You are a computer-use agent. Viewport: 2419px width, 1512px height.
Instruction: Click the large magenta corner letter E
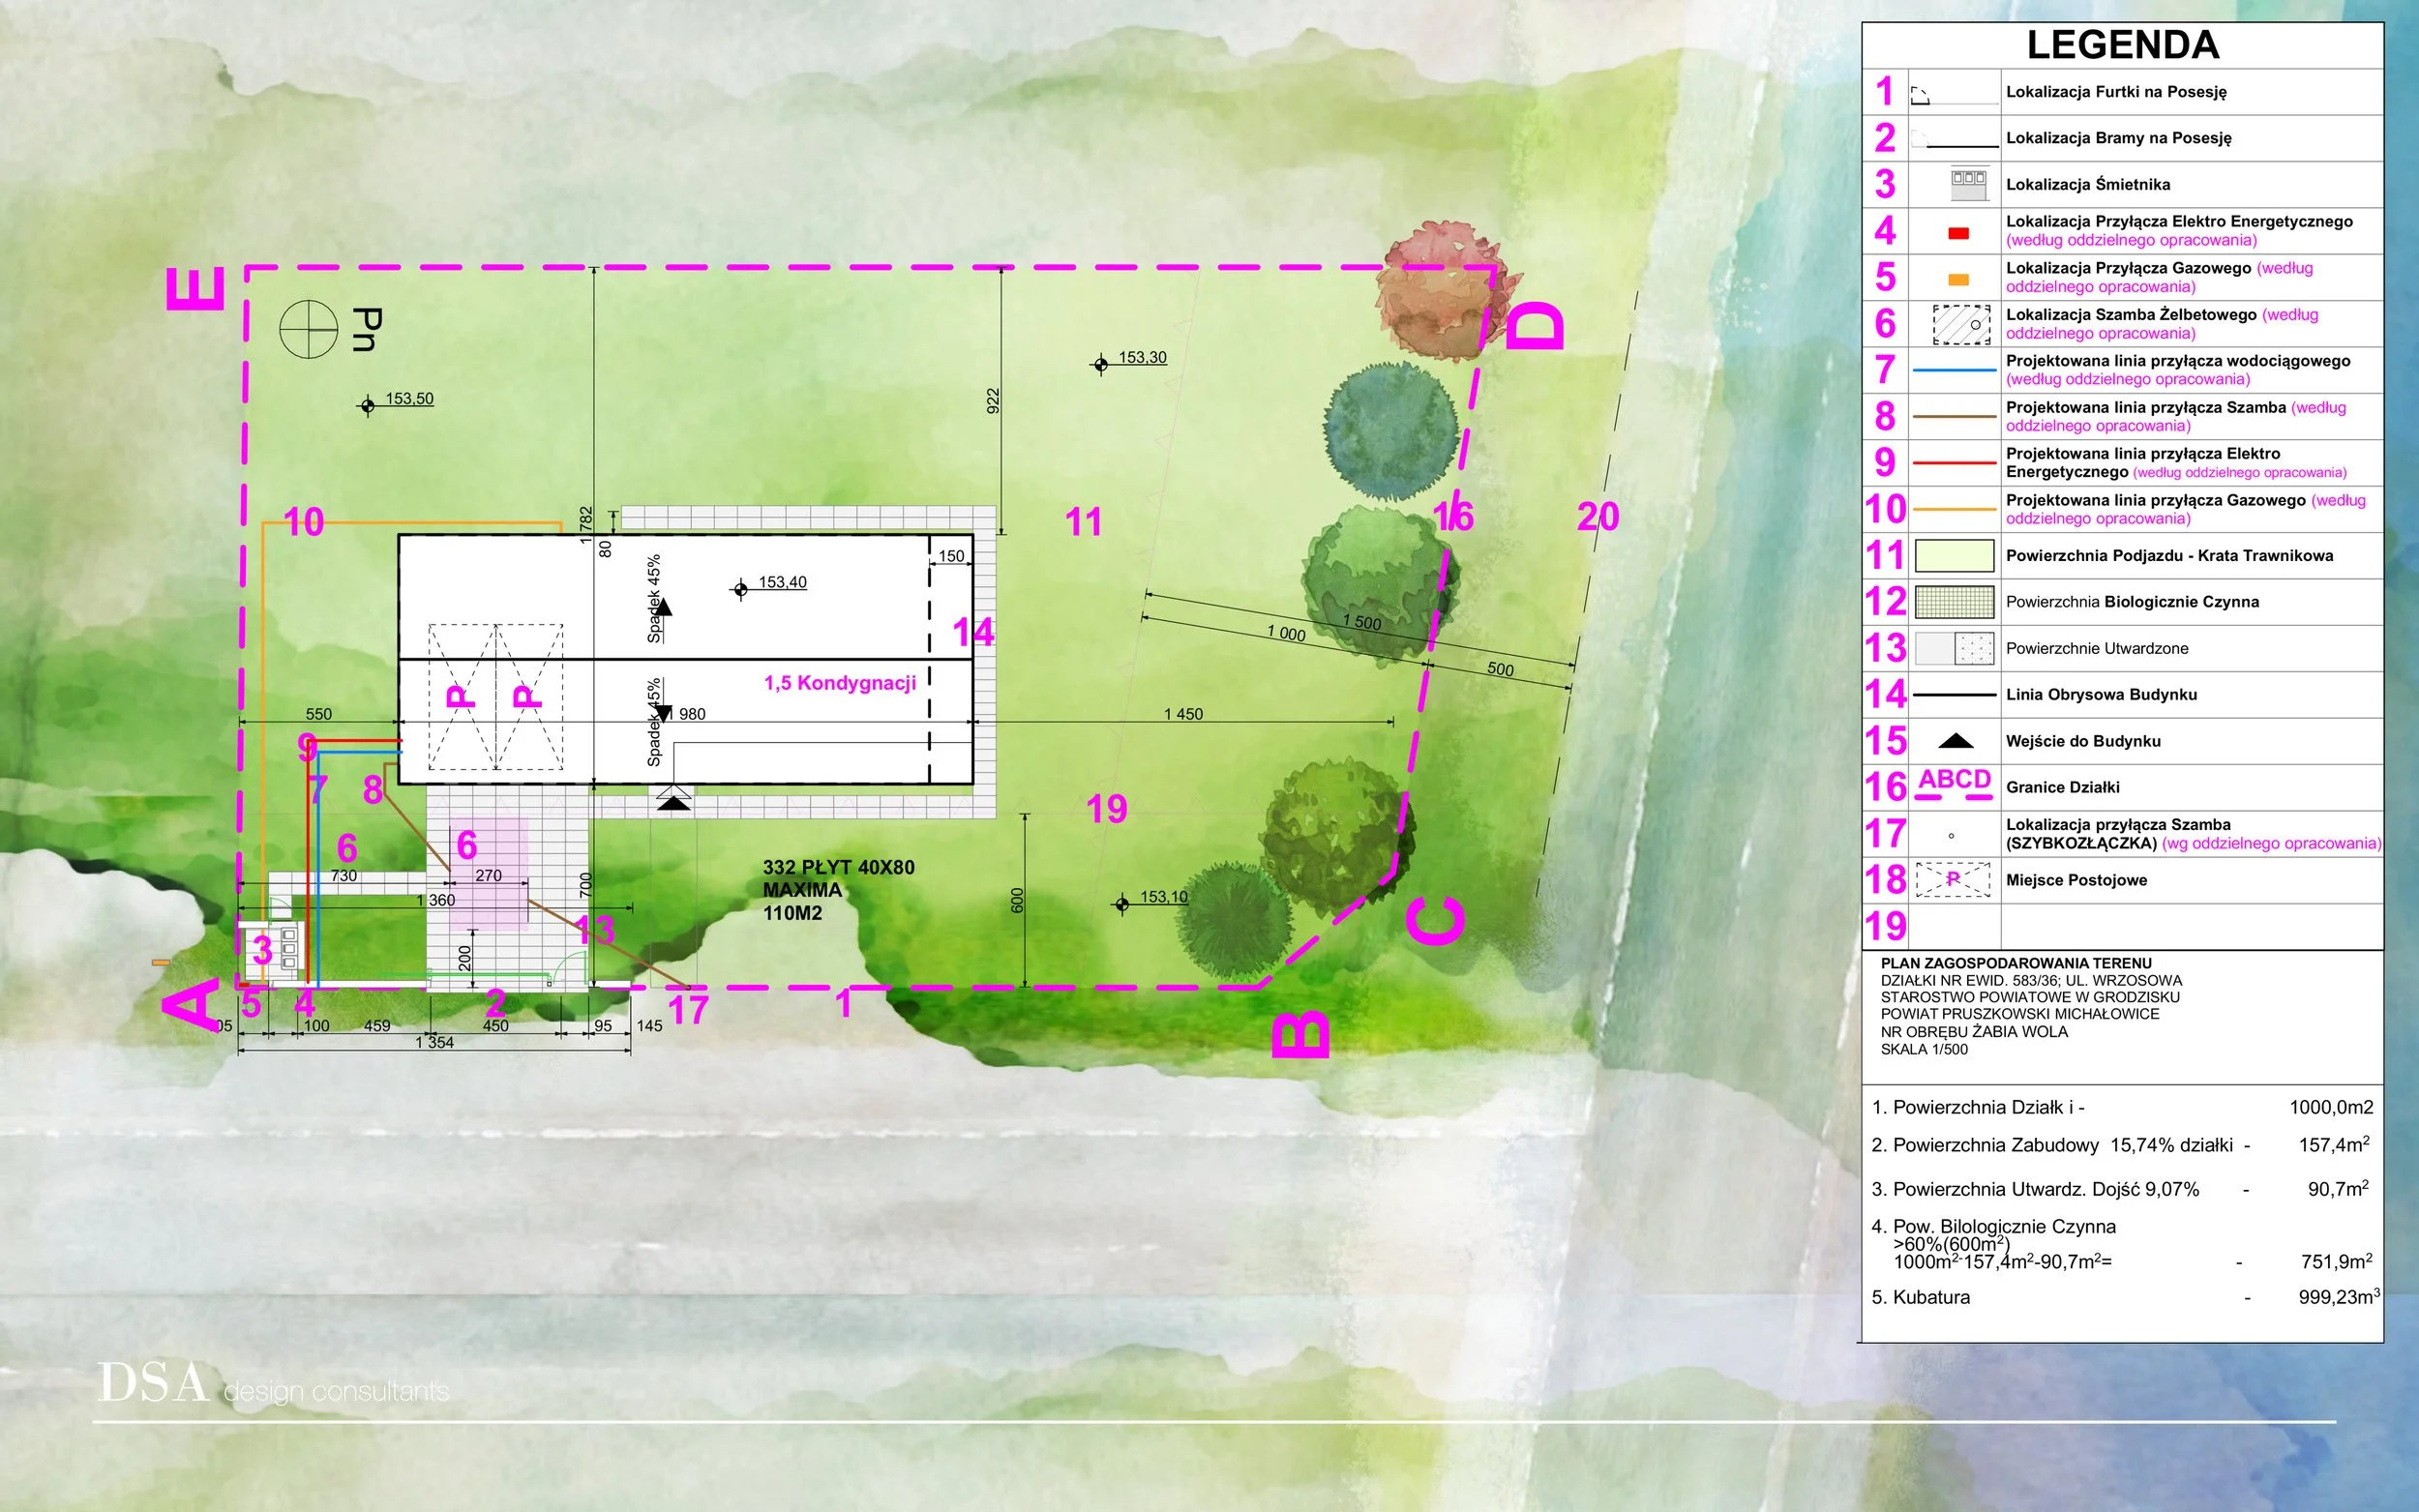[x=196, y=290]
